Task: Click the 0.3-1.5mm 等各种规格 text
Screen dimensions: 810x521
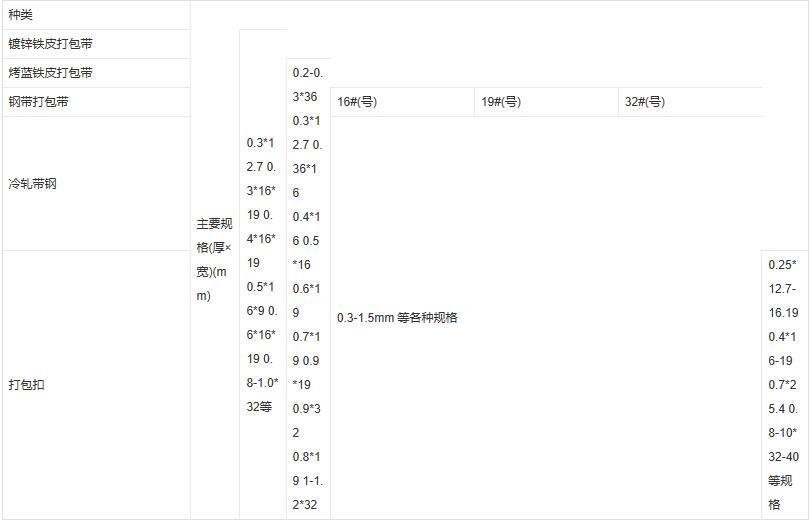Action: [x=397, y=318]
